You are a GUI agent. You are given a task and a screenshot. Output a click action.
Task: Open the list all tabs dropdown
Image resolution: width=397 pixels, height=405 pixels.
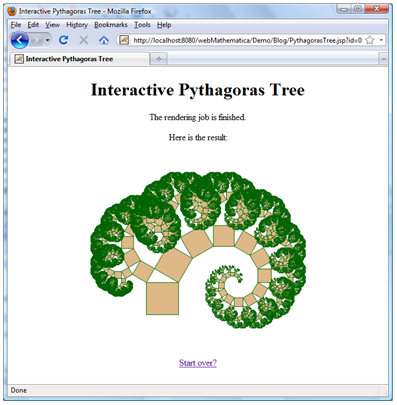point(383,59)
